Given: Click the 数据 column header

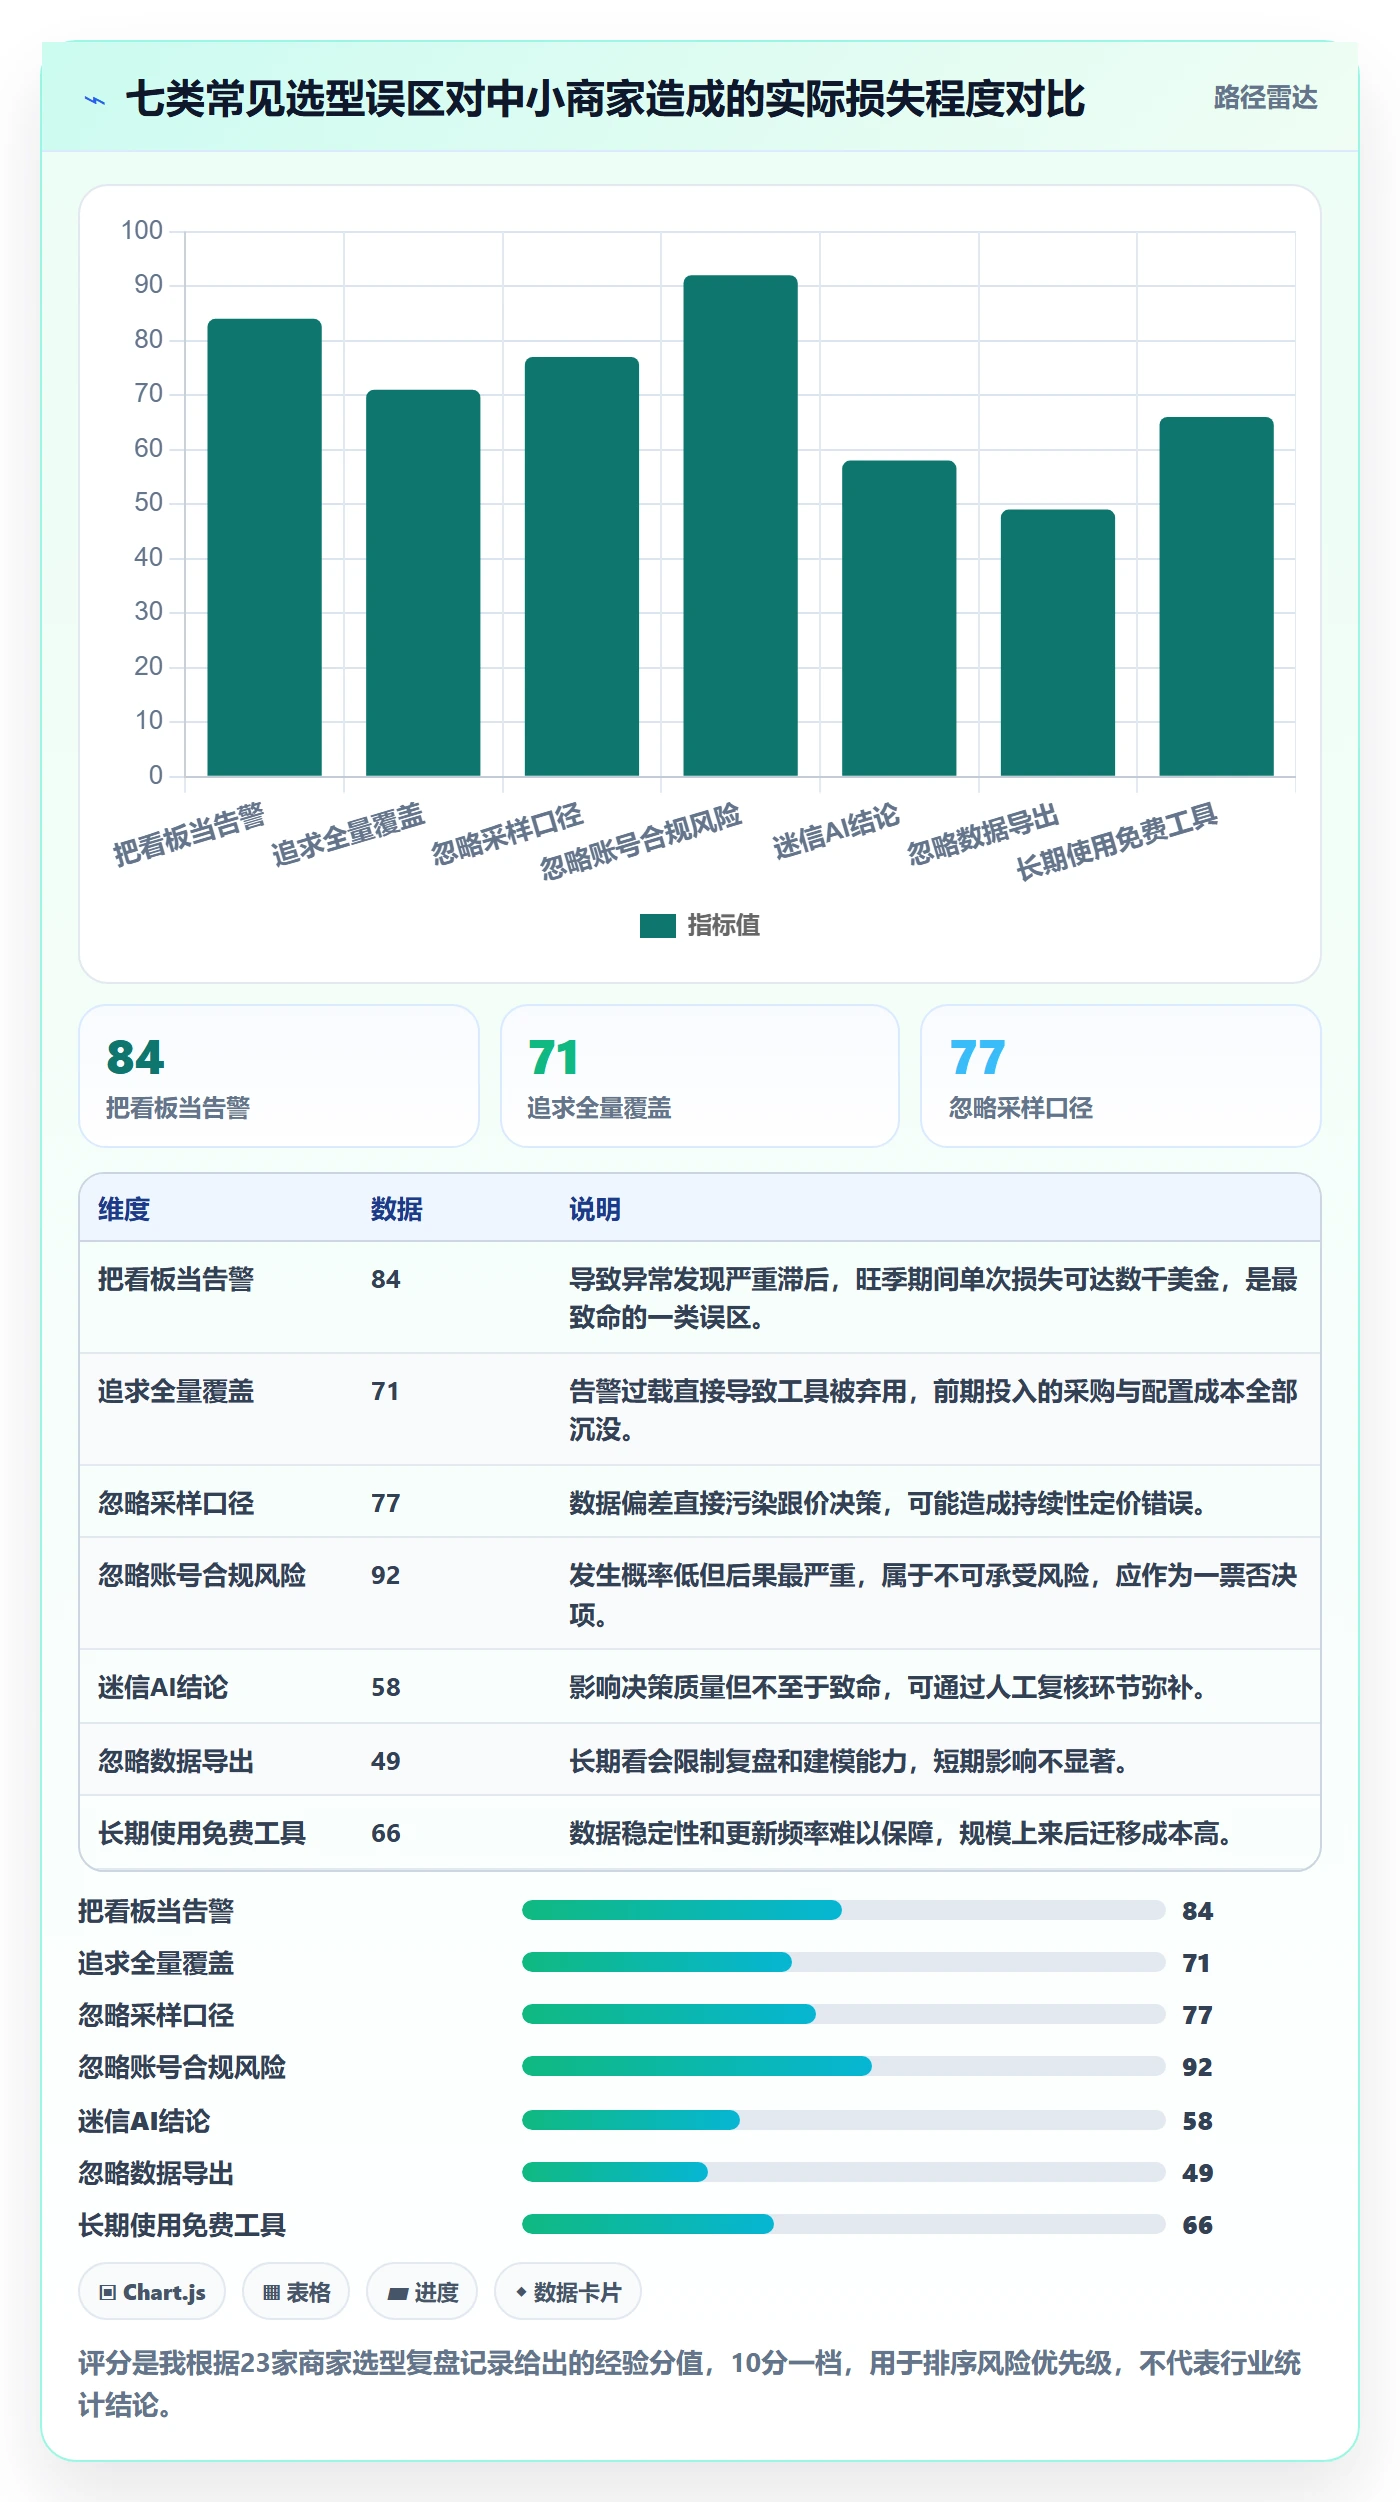Looking at the screenshot, I should pyautogui.click(x=397, y=1209).
